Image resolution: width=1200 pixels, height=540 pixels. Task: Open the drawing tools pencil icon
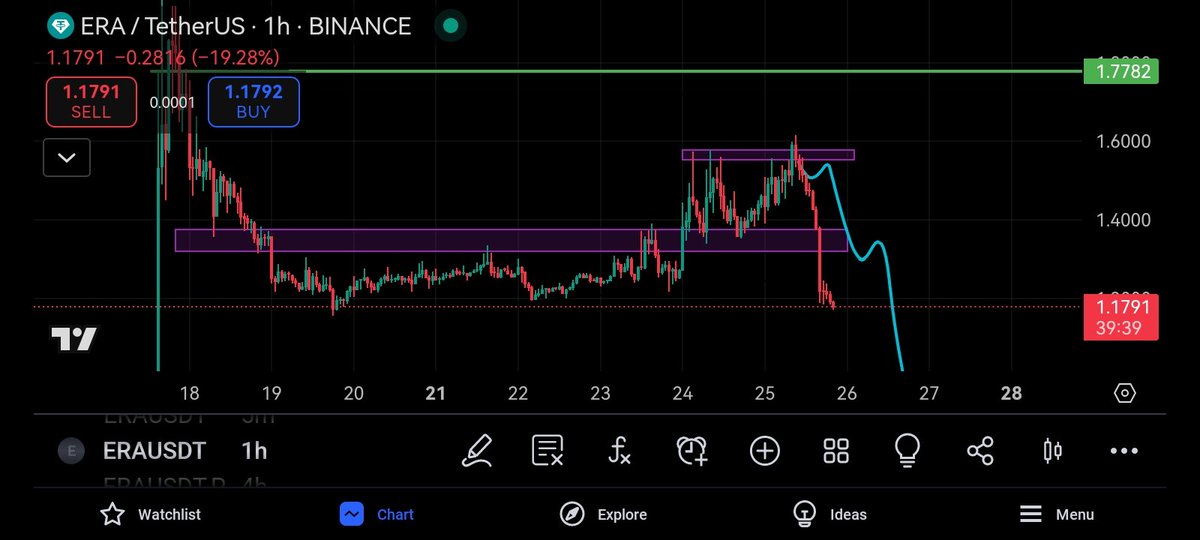pos(477,451)
